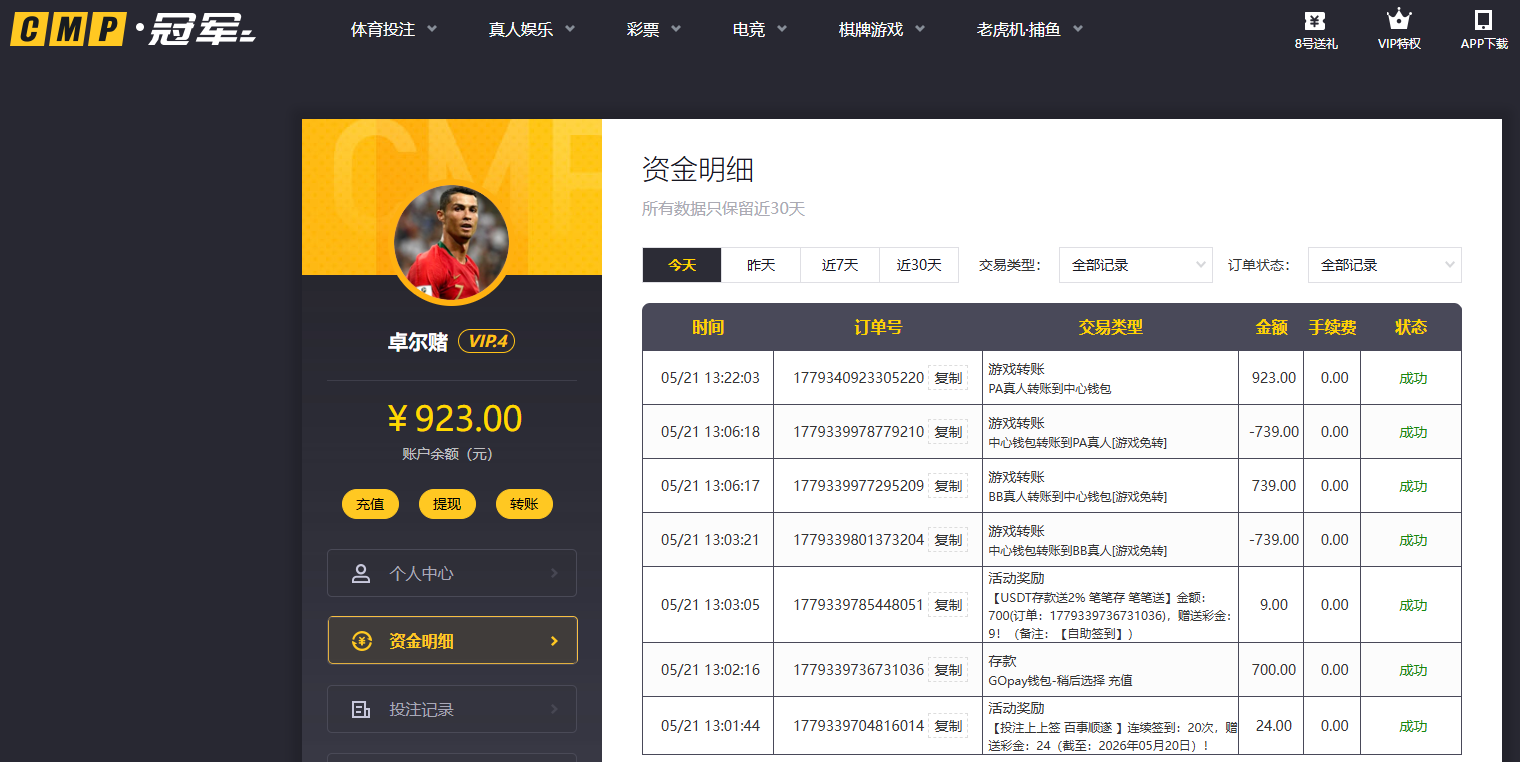1520x762 pixels.
Task: Copy order number 1779339704816014
Action: (x=948, y=726)
